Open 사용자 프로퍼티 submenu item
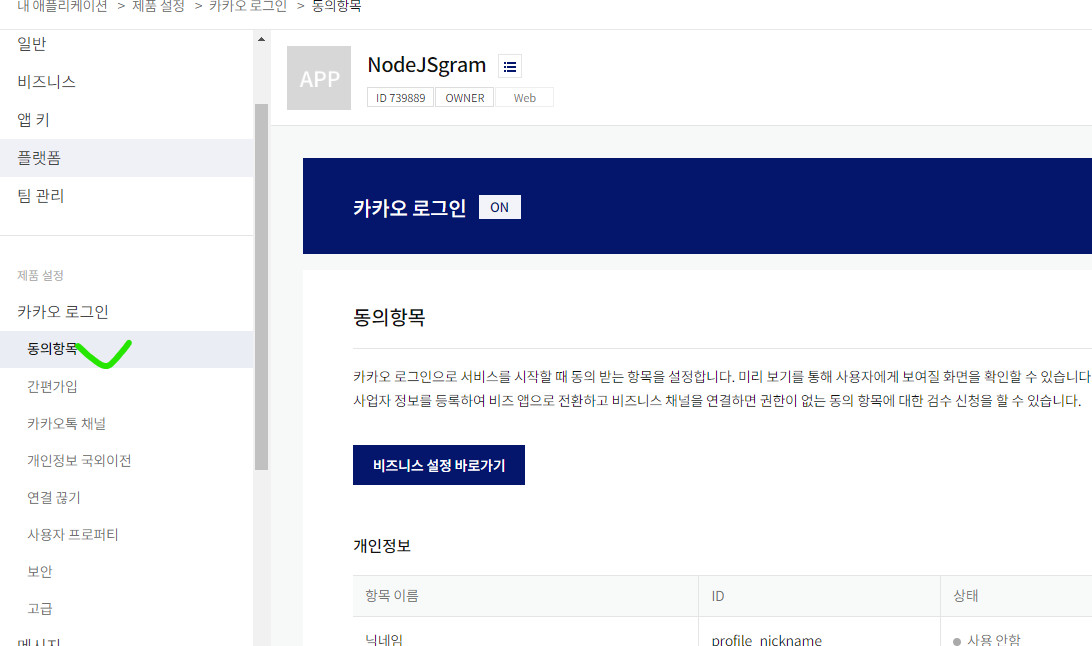1092x646 pixels. click(x=72, y=535)
